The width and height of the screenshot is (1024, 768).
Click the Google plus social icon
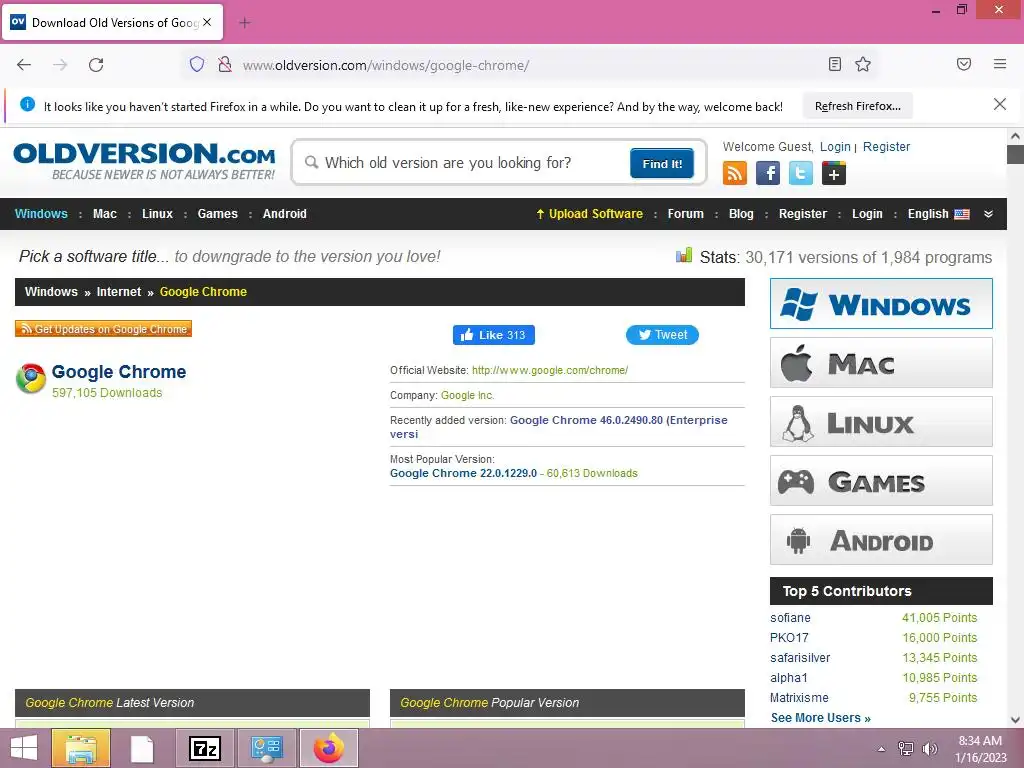[x=834, y=173]
